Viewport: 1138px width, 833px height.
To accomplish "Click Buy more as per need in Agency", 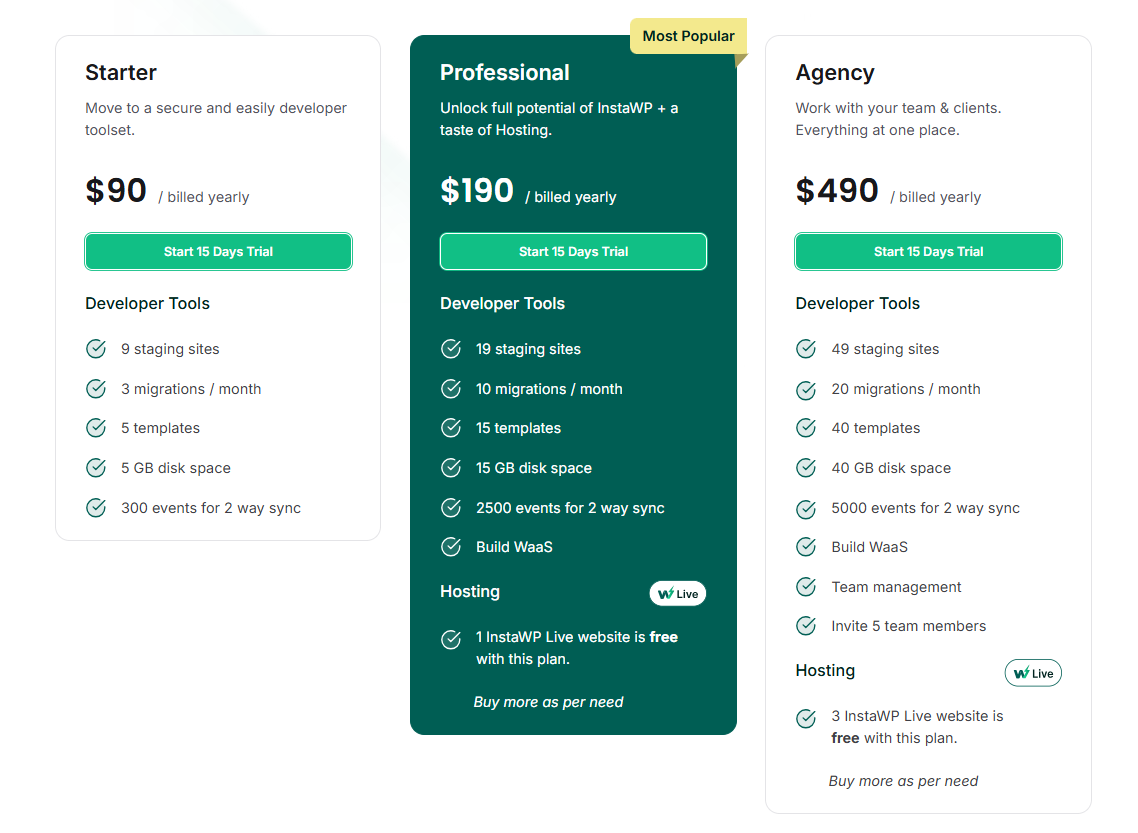I will click(x=903, y=781).
